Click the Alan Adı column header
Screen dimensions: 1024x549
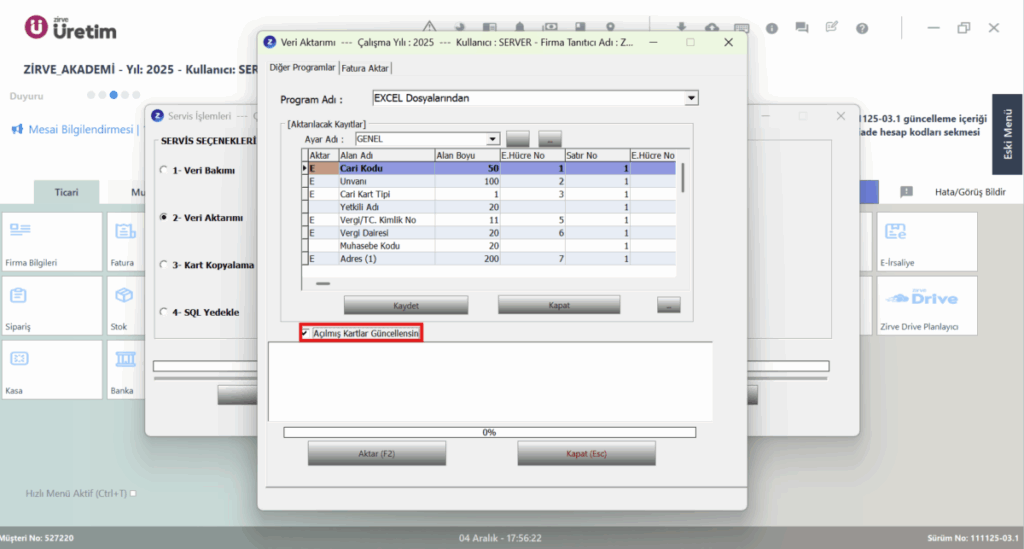[x=387, y=155]
